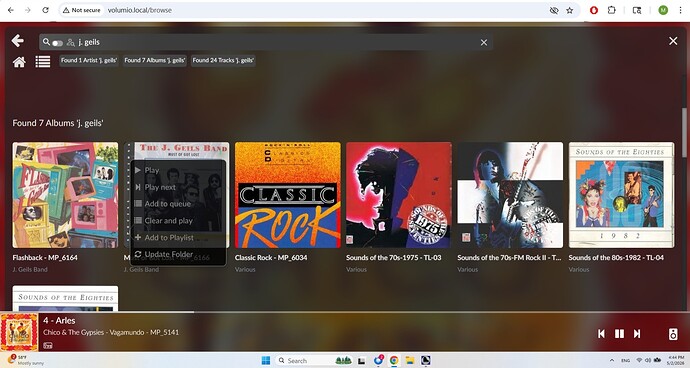Navigate back in the browser
Screen dimensions: 690x368
[11, 10]
